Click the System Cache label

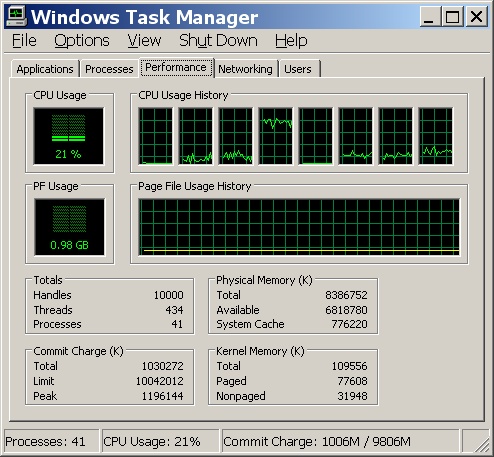[x=250, y=324]
